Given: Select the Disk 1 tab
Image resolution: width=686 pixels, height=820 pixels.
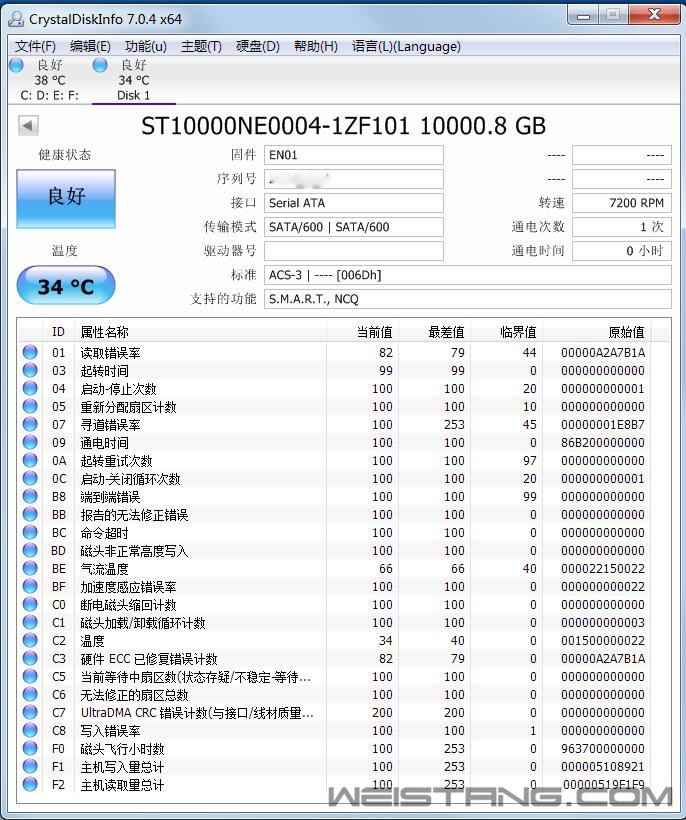Looking at the screenshot, I should point(133,80).
